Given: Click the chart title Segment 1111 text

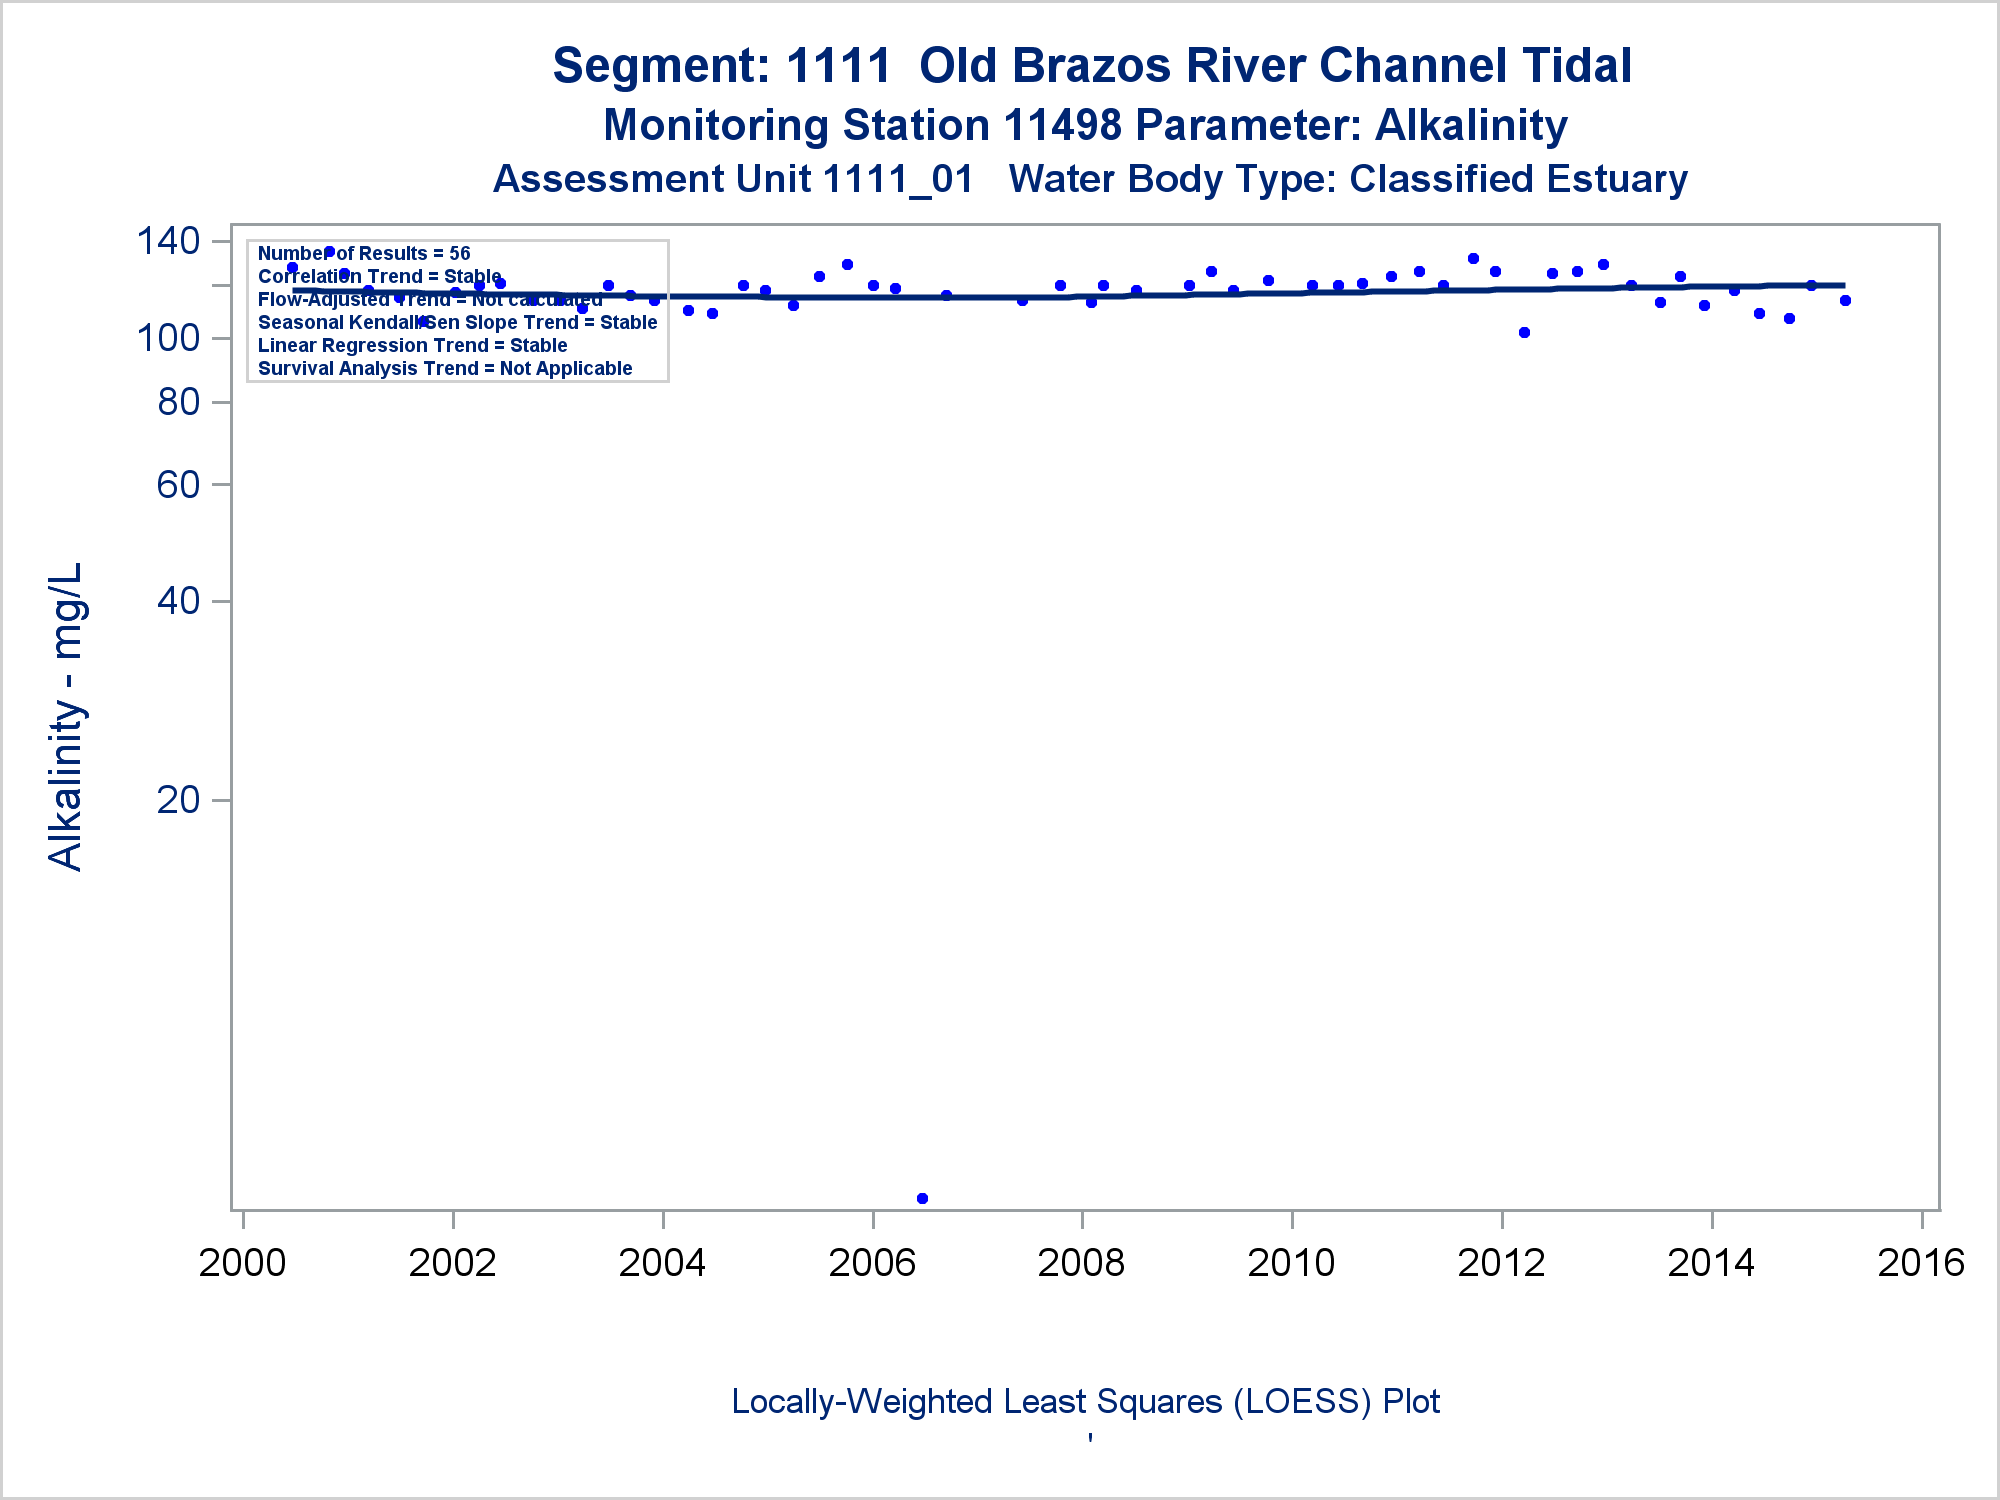Looking at the screenshot, I should 1092,66.
